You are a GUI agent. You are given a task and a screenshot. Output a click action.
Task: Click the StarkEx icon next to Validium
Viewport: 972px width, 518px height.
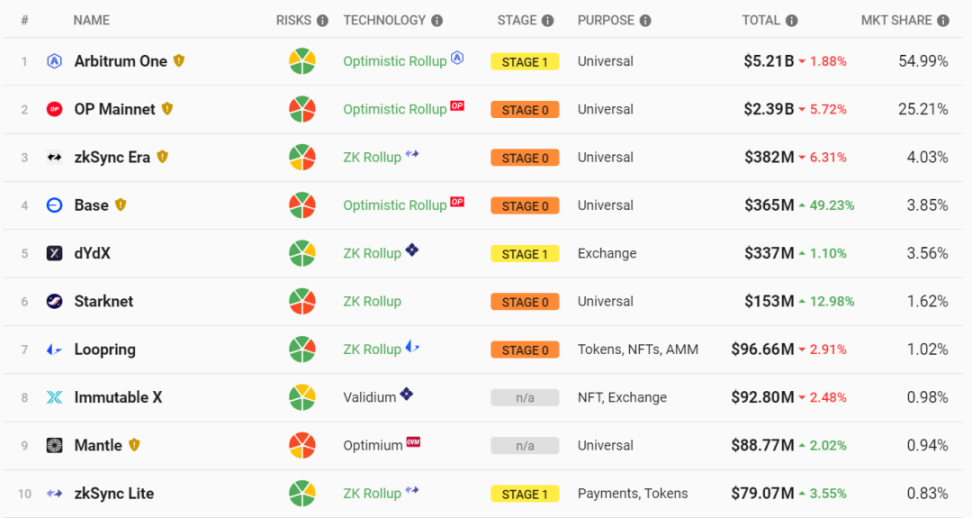(x=407, y=394)
